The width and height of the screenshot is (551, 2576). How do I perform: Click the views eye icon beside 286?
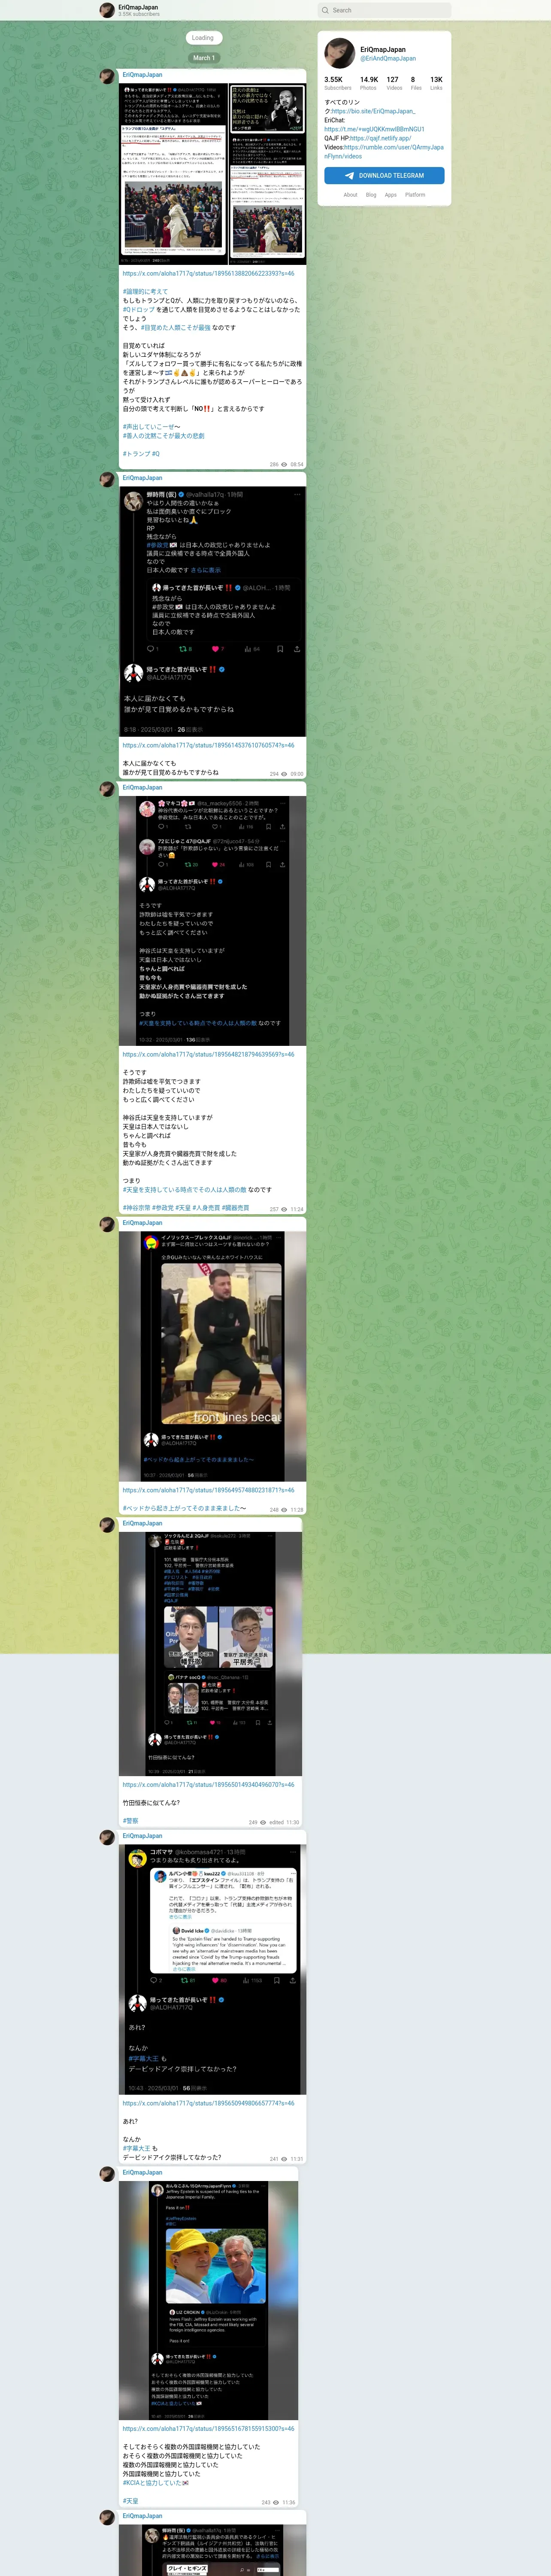[x=284, y=464]
